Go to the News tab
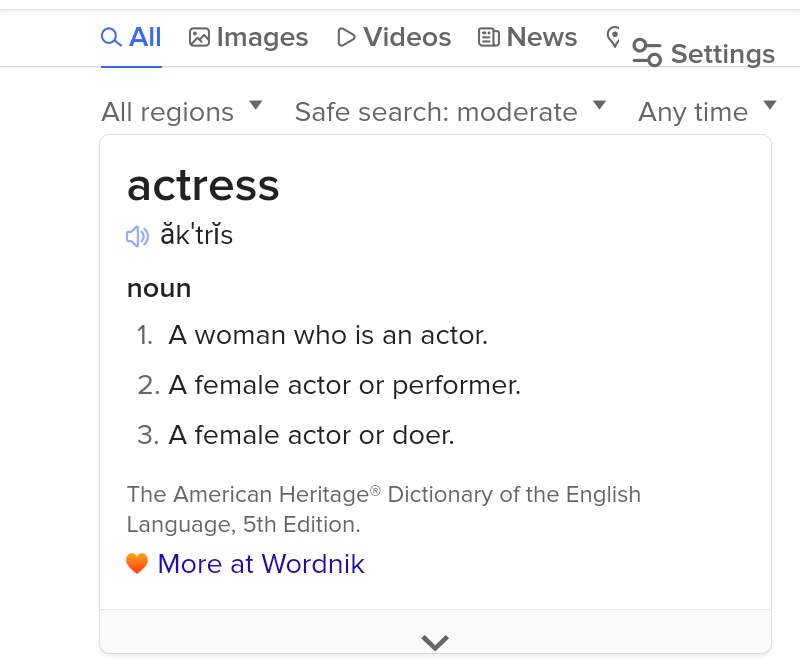 tap(541, 37)
